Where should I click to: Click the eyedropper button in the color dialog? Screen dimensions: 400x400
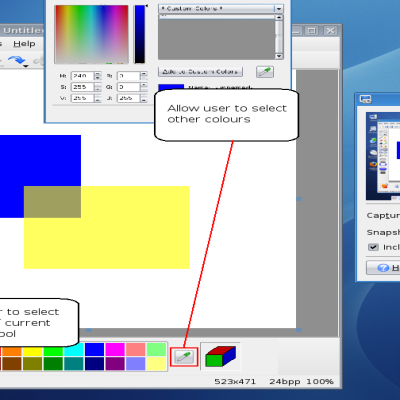pyautogui.click(x=265, y=72)
